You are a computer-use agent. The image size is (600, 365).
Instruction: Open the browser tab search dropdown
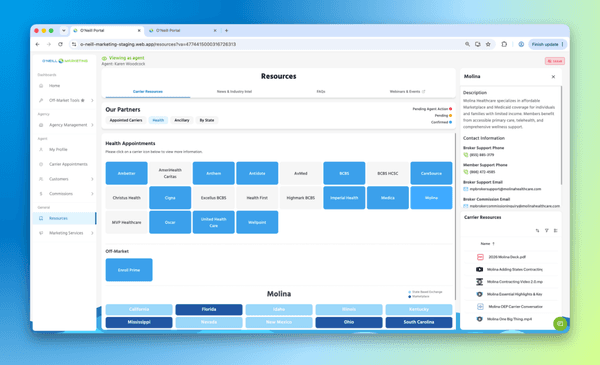point(64,31)
